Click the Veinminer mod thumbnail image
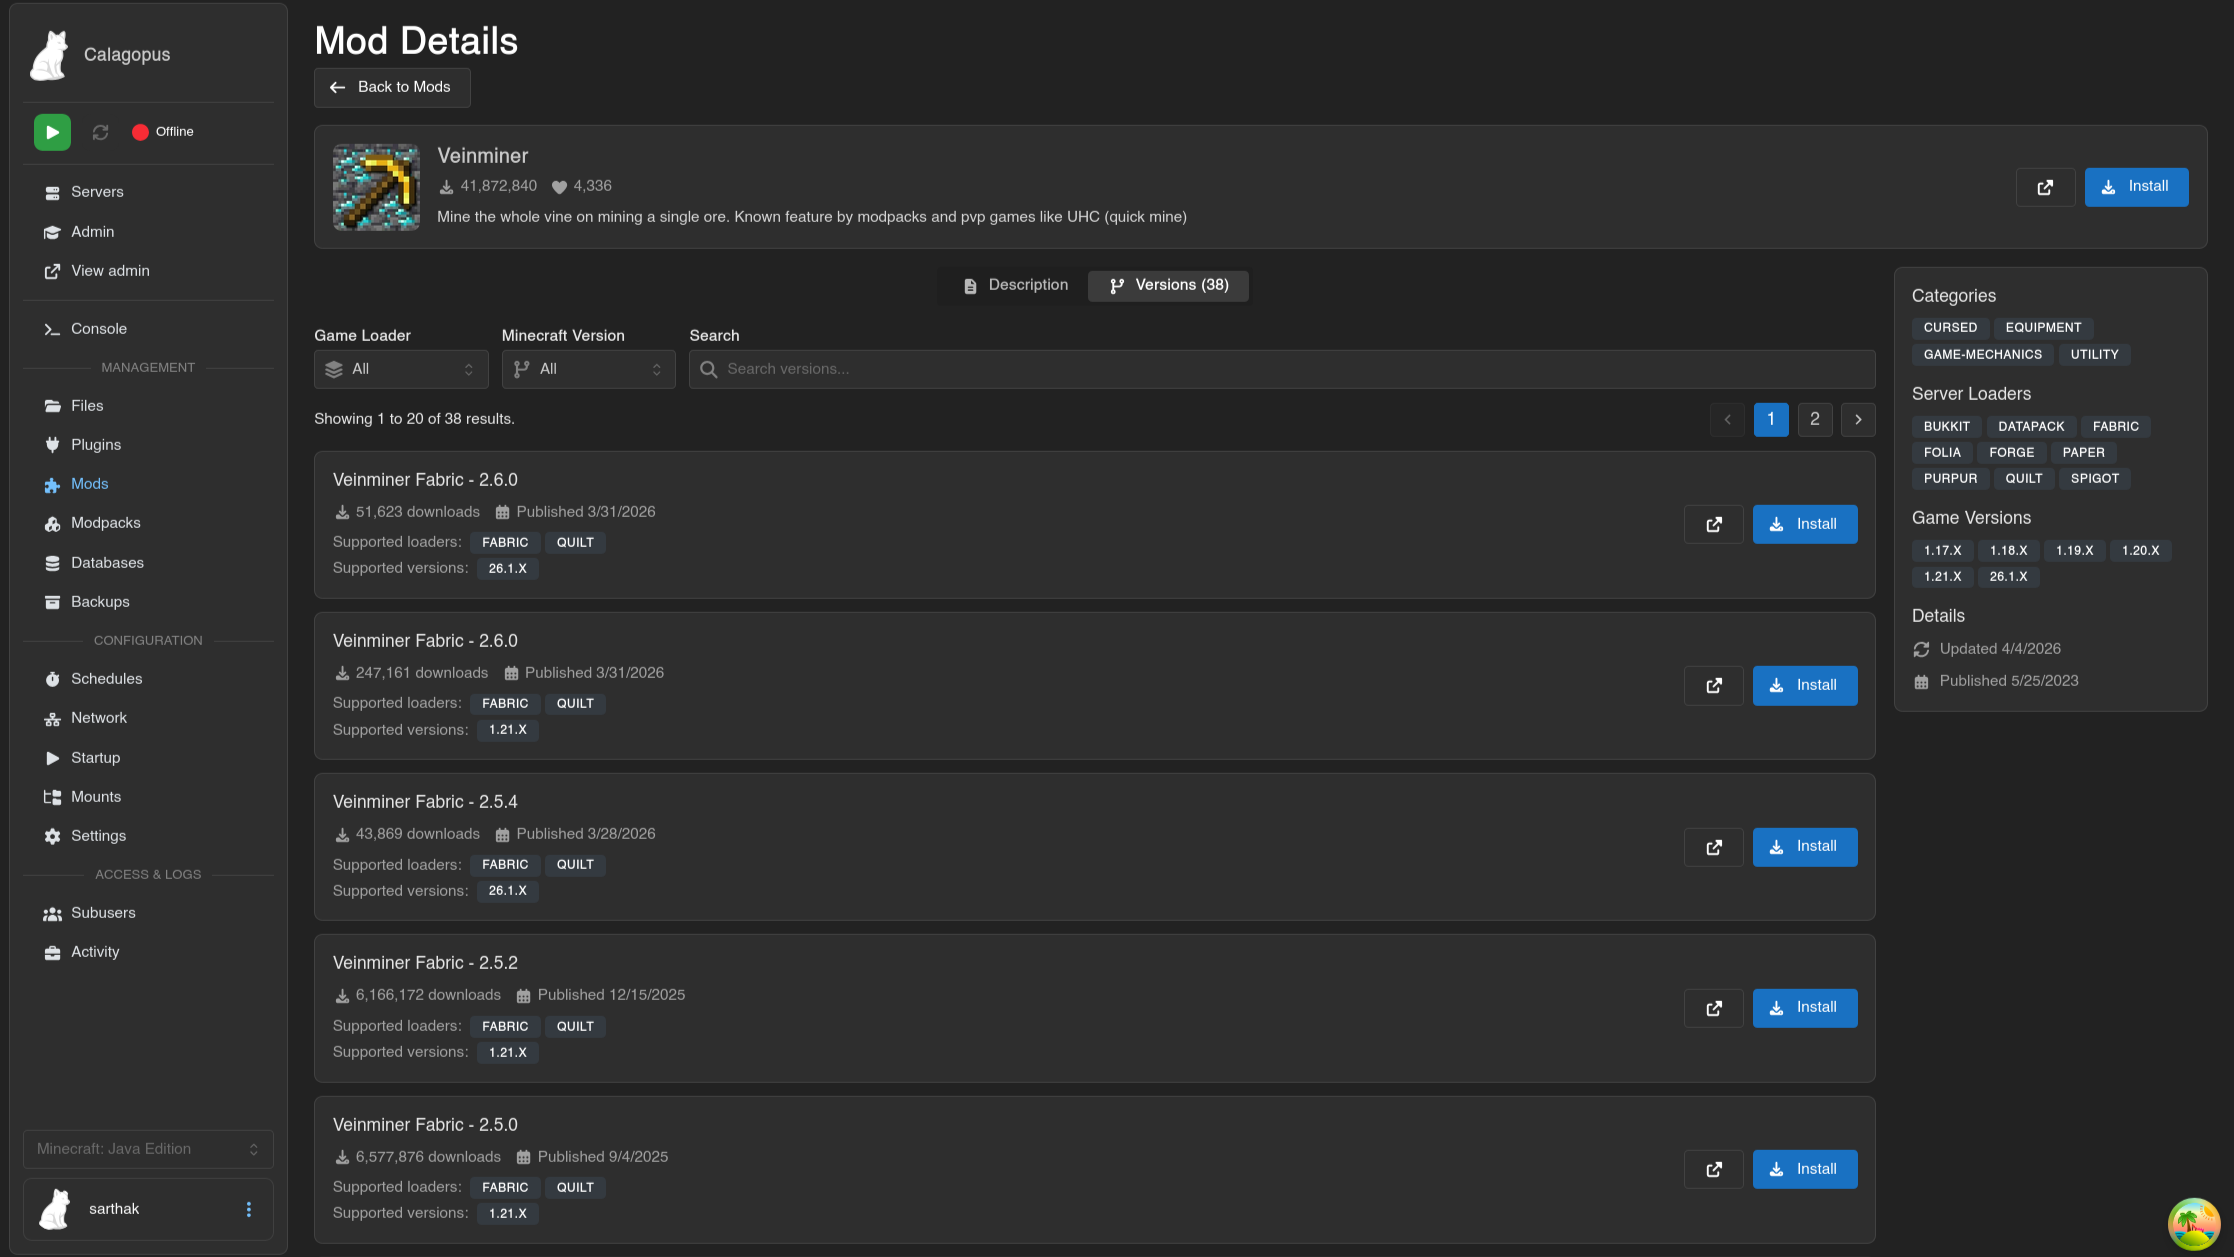 click(376, 187)
